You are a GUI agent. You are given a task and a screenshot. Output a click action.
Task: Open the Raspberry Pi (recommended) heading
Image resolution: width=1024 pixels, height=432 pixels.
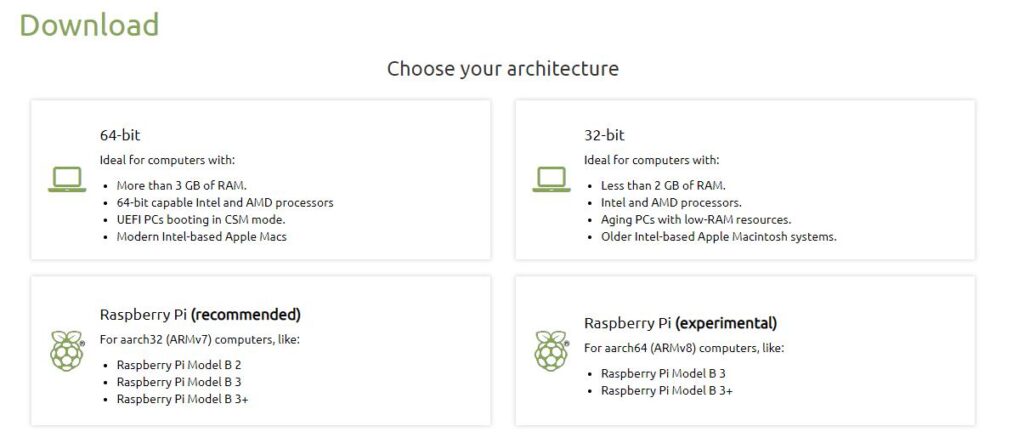click(200, 315)
